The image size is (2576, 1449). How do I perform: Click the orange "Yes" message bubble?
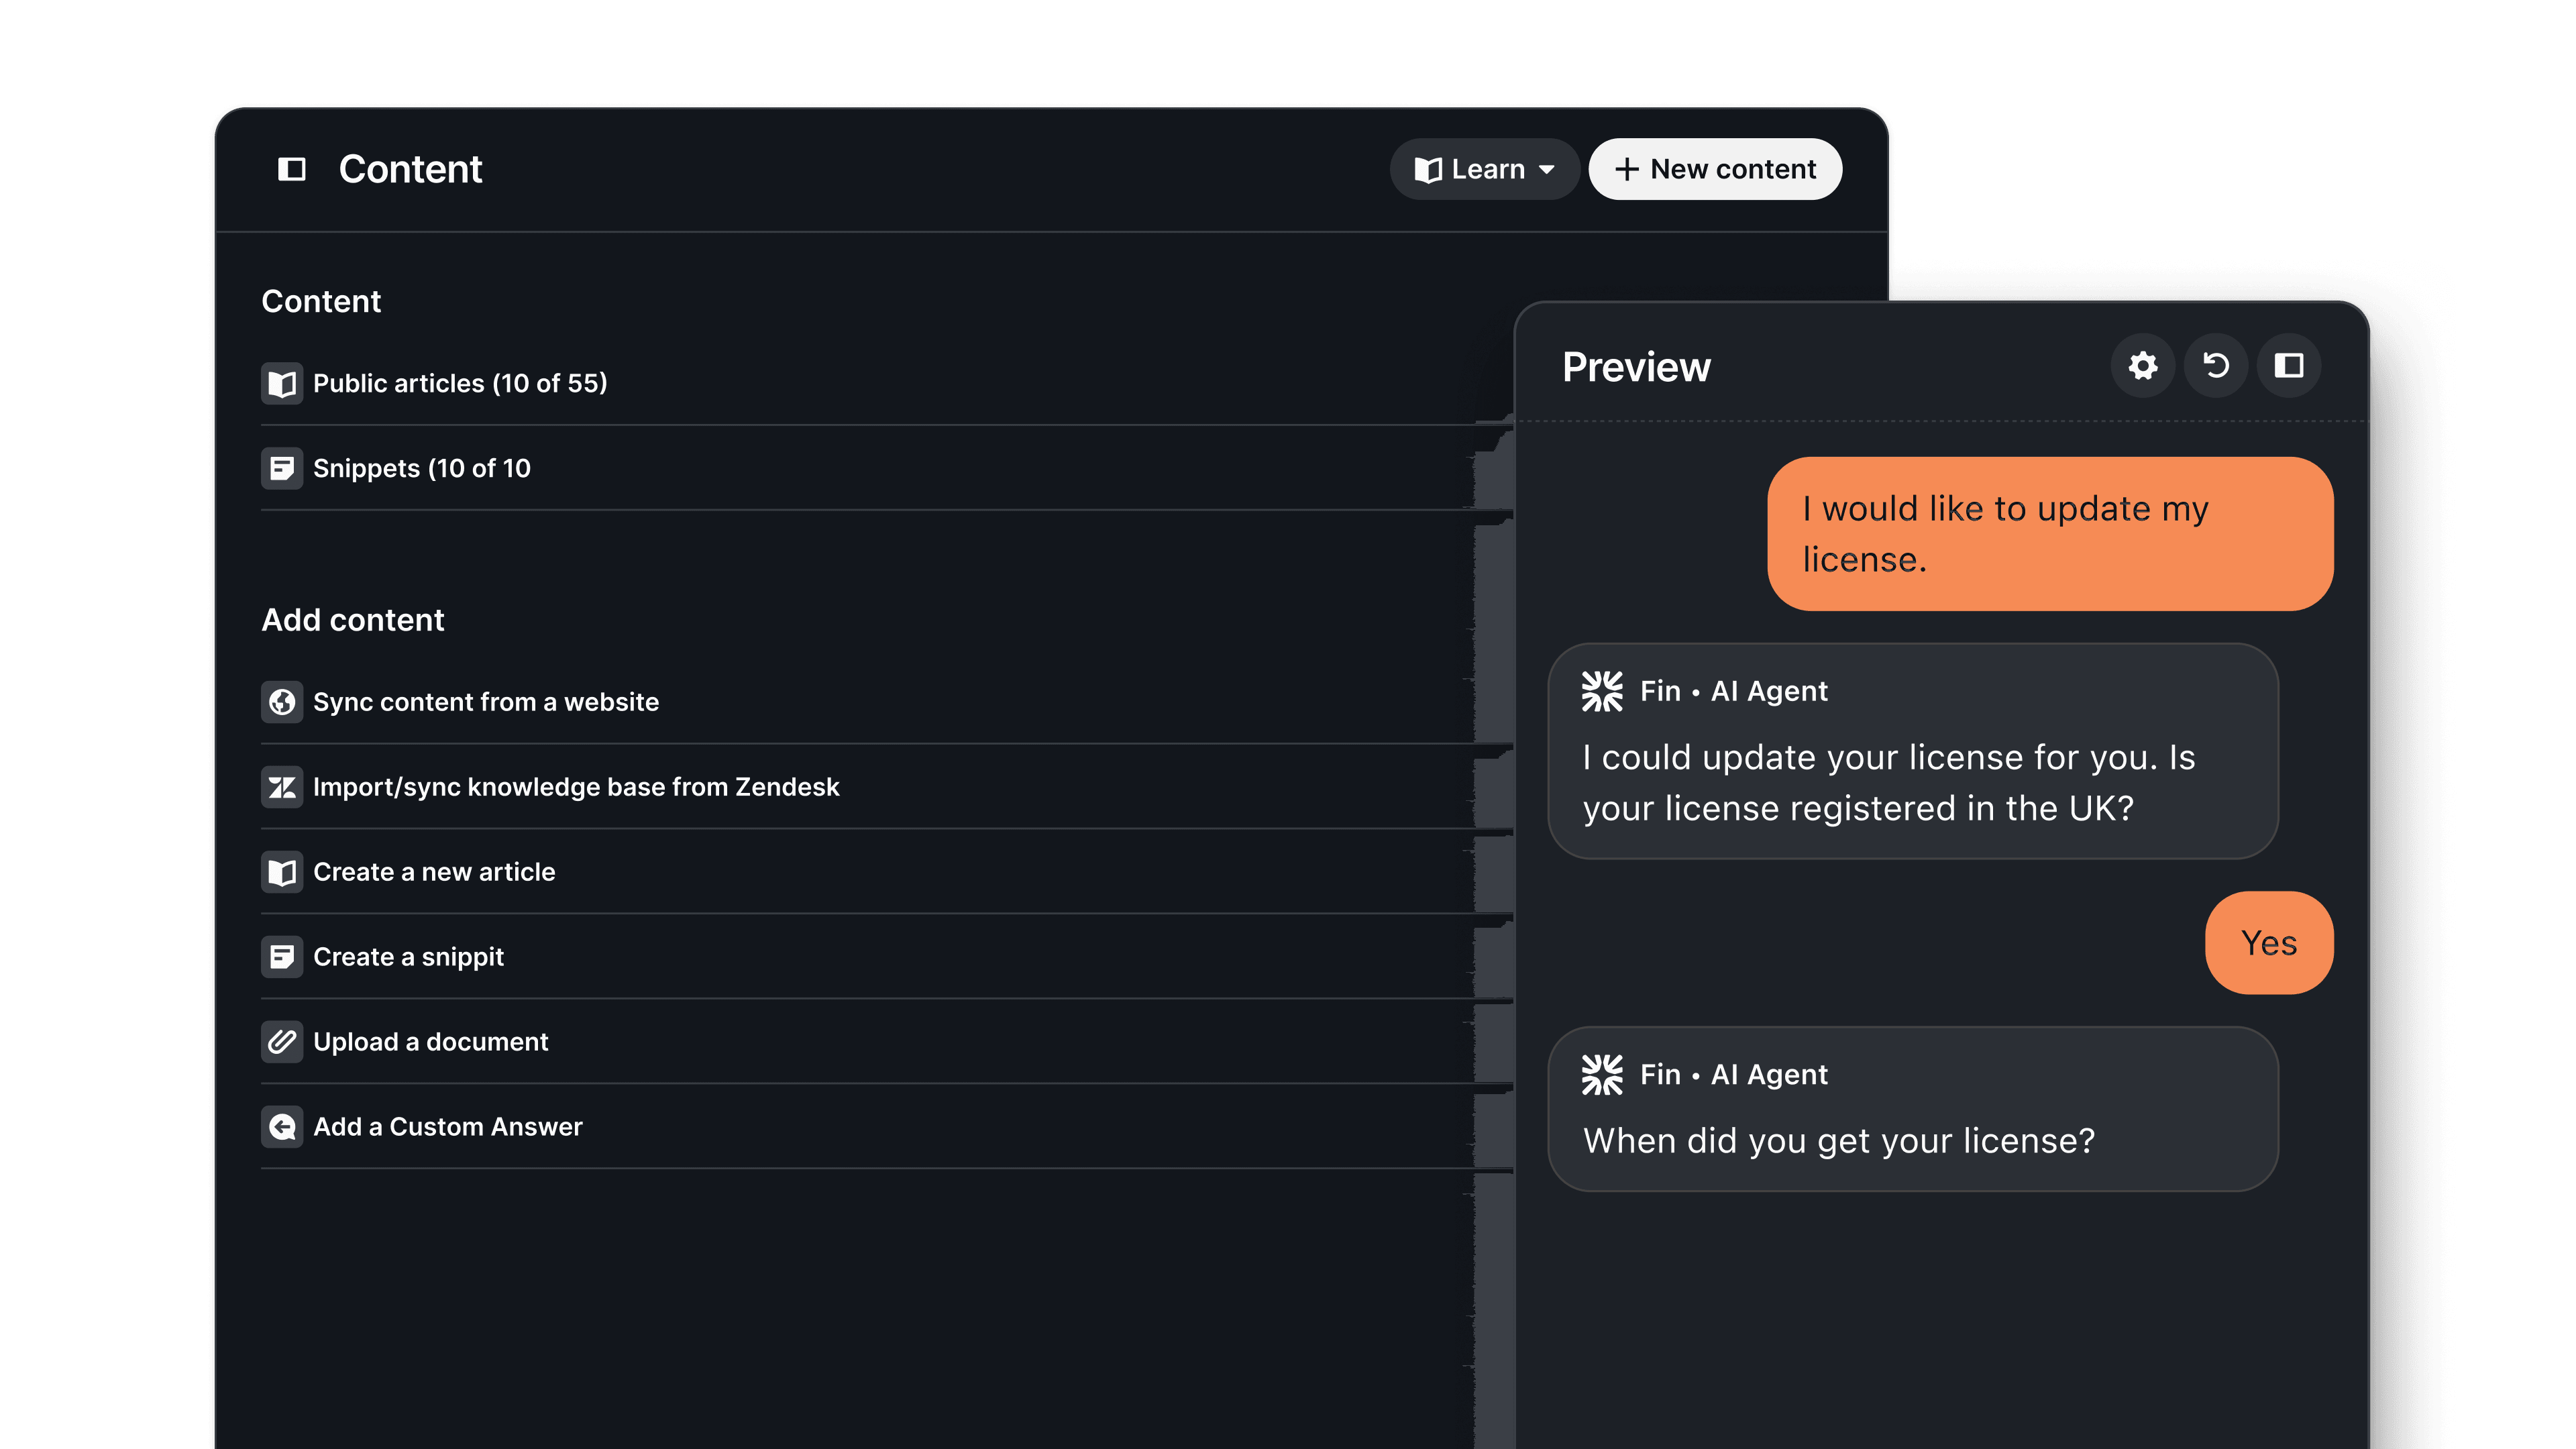point(2268,942)
